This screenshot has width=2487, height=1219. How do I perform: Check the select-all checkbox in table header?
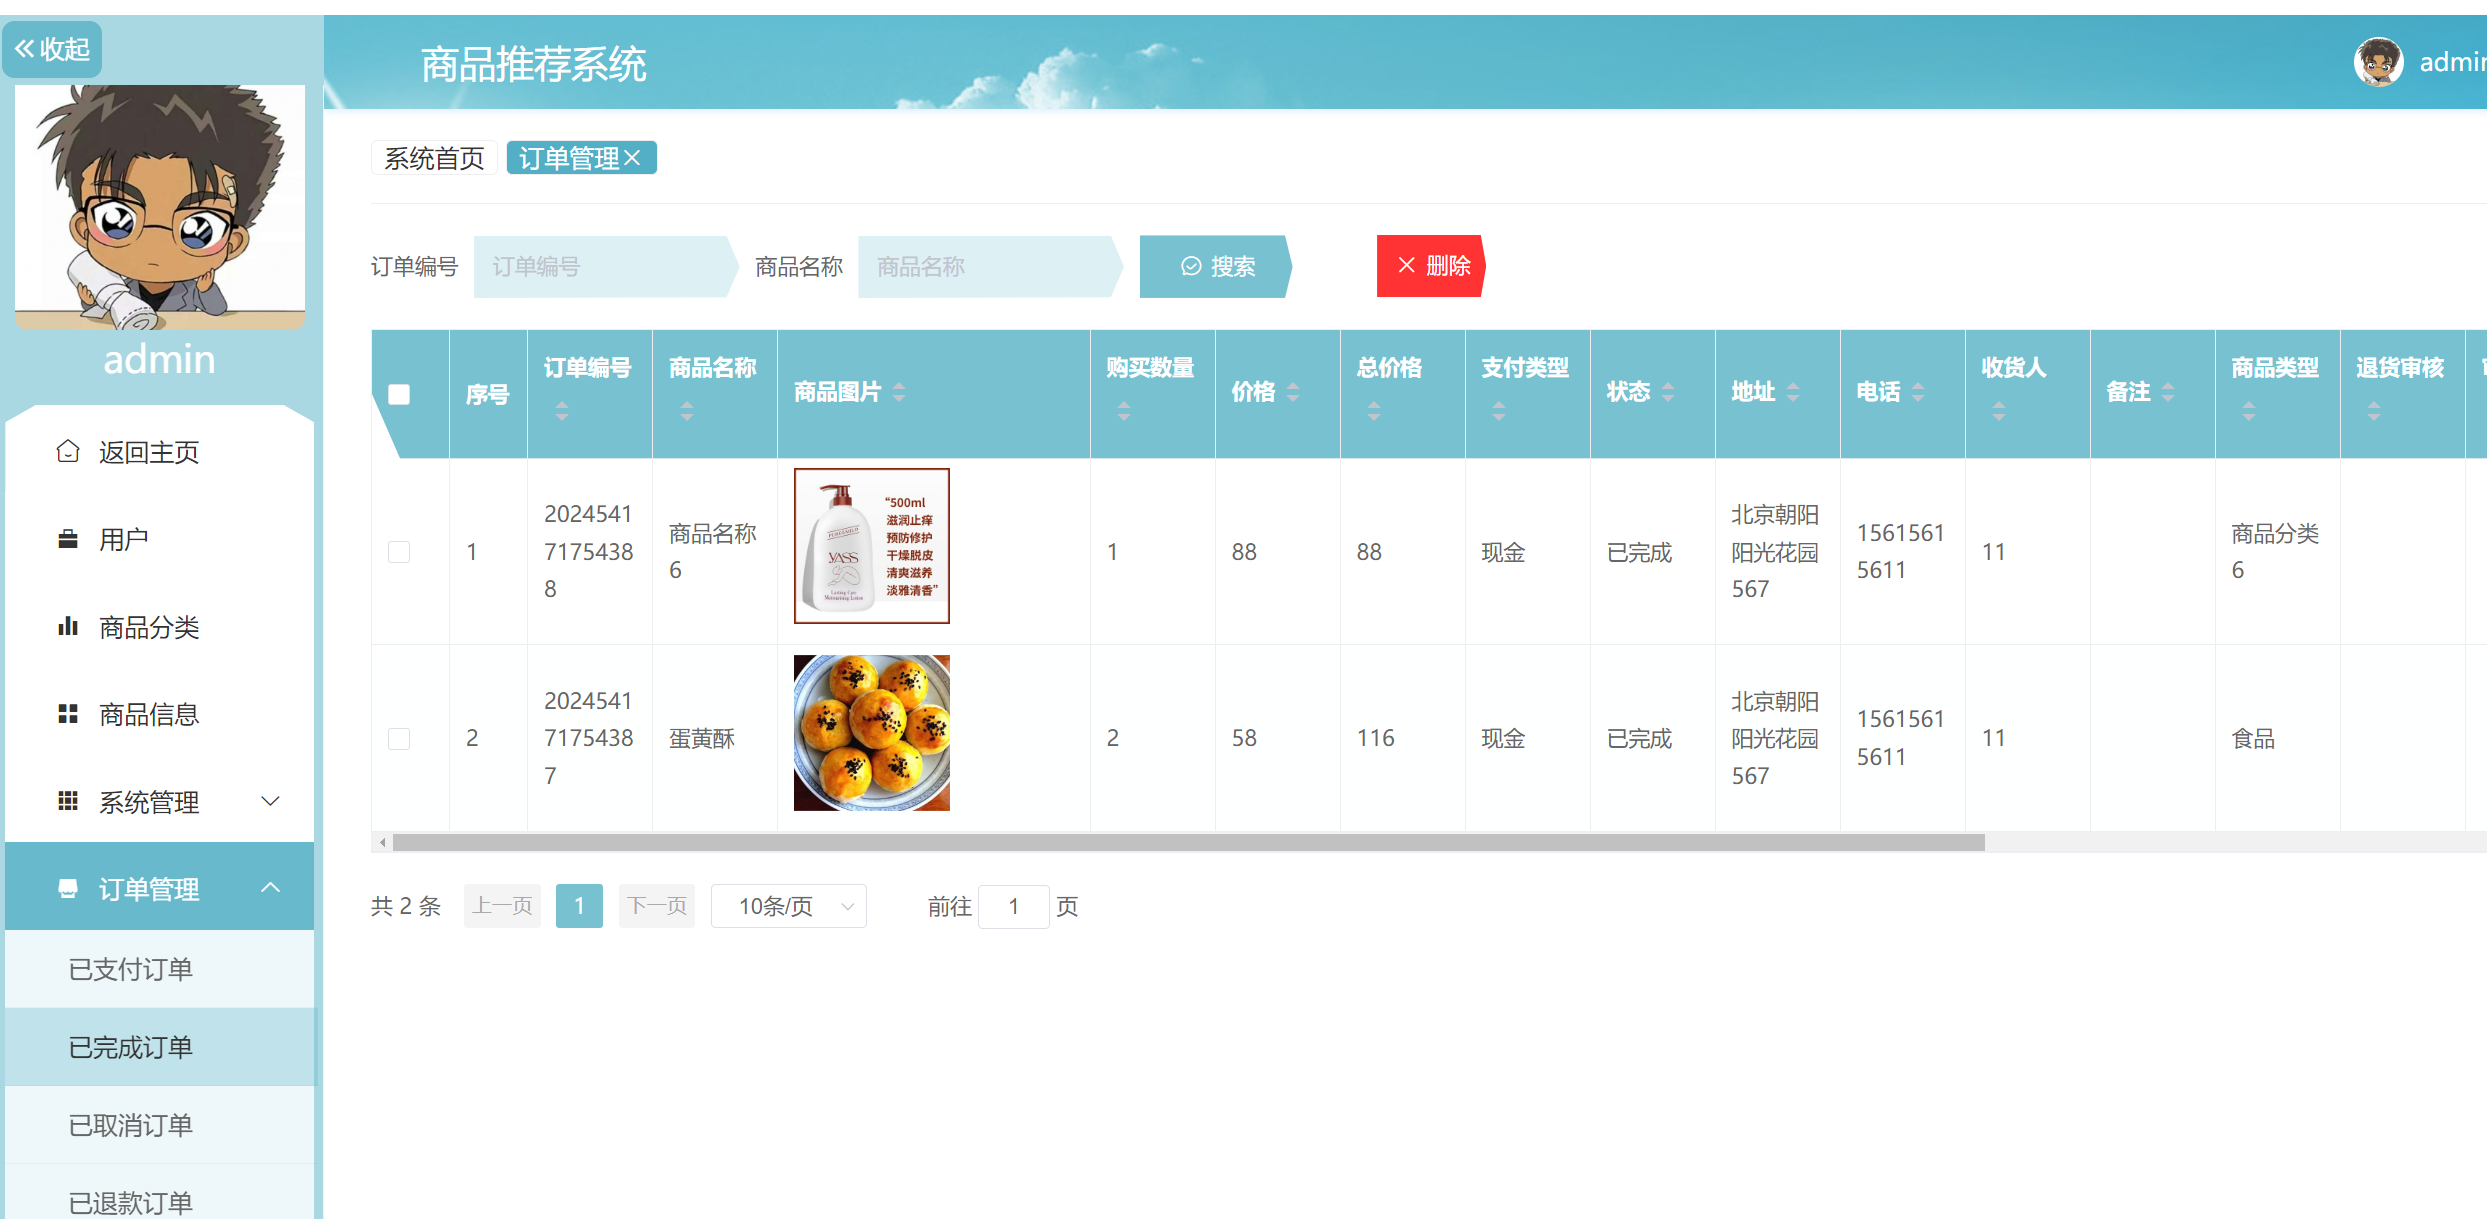click(x=400, y=394)
